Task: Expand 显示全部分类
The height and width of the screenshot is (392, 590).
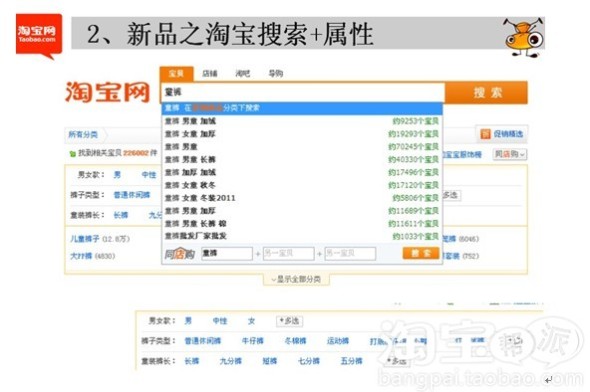Action: (296, 280)
